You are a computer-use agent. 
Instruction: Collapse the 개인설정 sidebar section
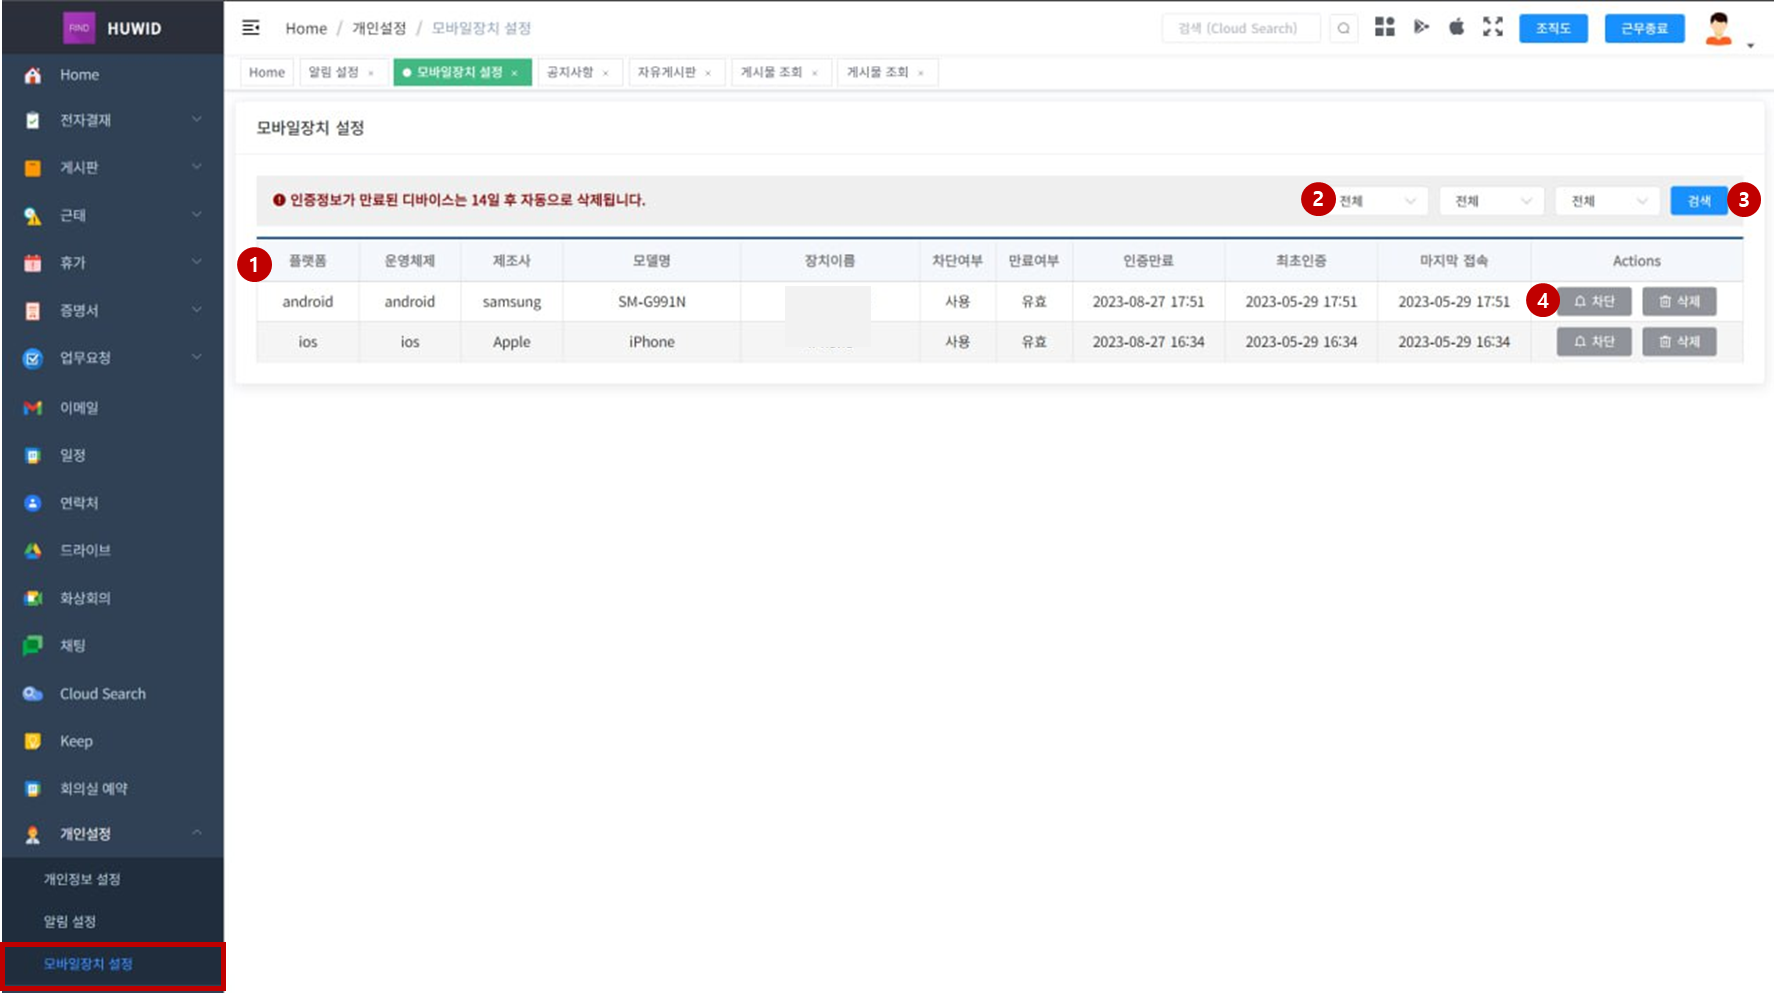[112, 834]
